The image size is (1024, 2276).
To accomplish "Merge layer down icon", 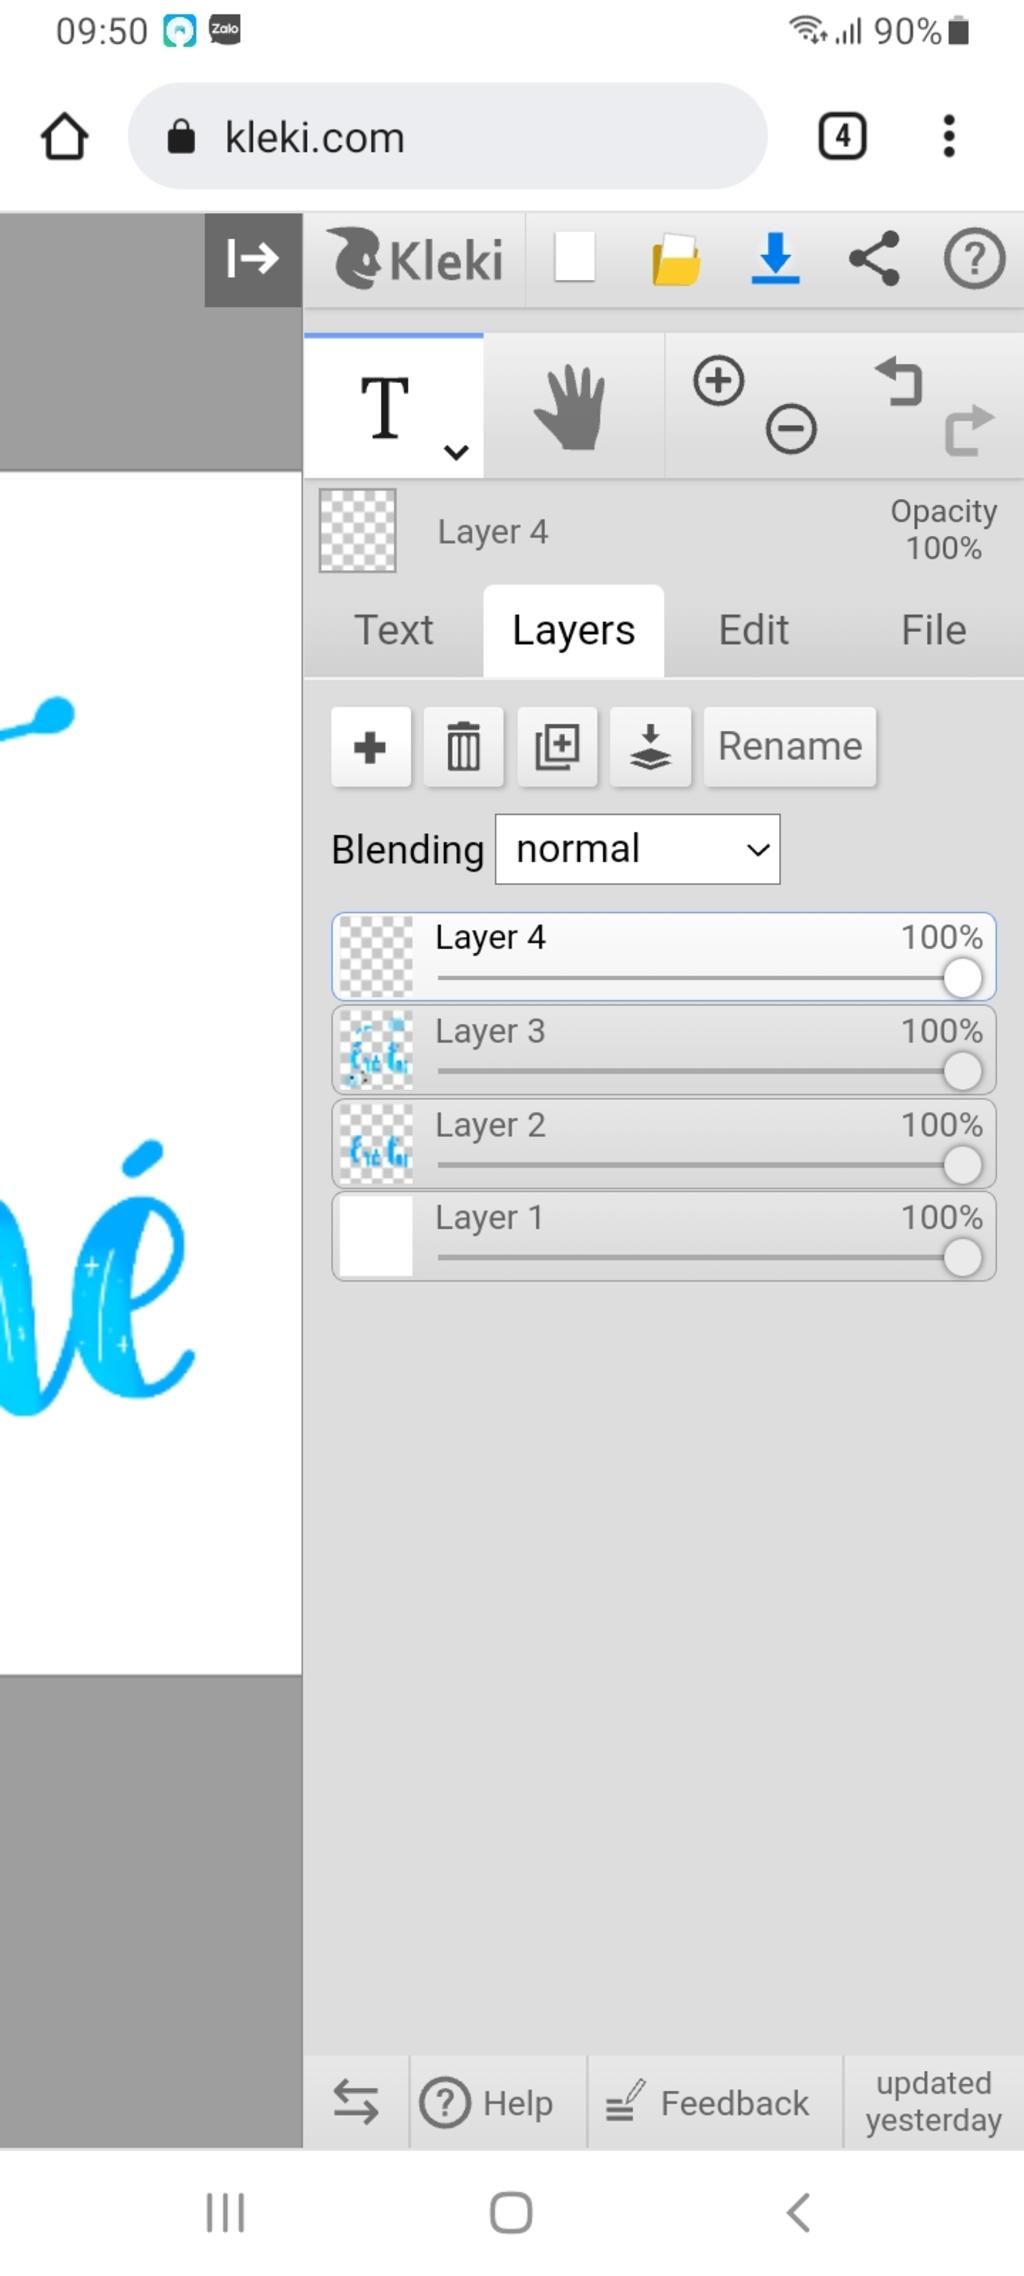I will (x=650, y=747).
